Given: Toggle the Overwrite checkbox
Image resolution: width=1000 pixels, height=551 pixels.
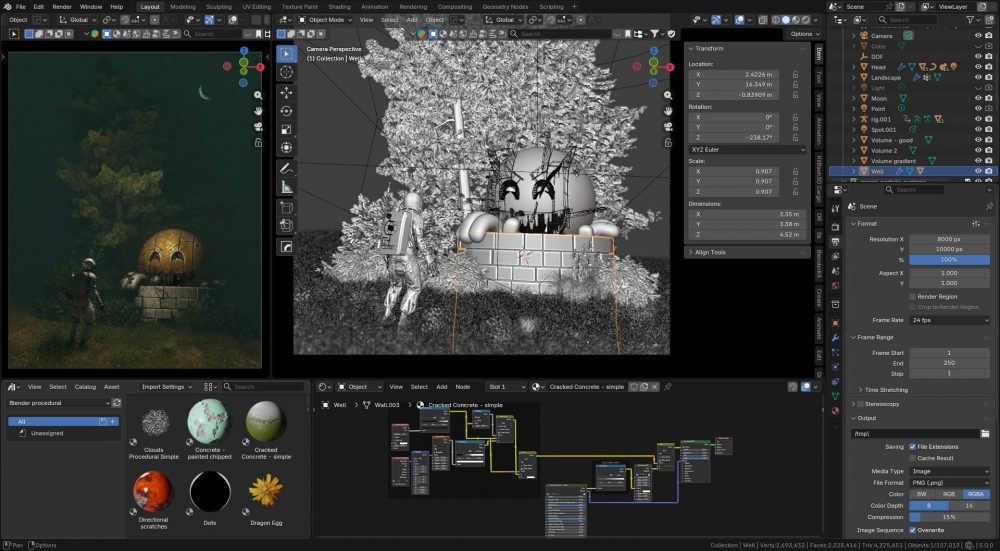Looking at the screenshot, I should pyautogui.click(x=913, y=530).
